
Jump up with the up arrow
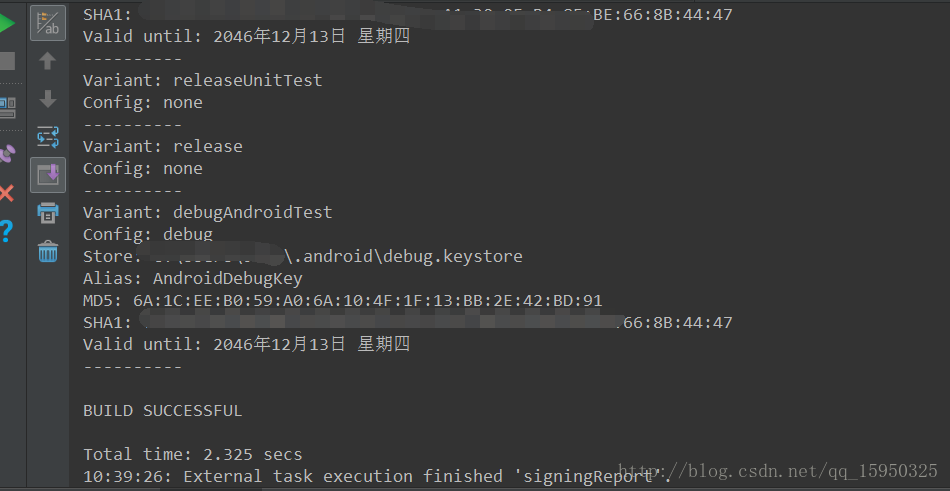48,61
